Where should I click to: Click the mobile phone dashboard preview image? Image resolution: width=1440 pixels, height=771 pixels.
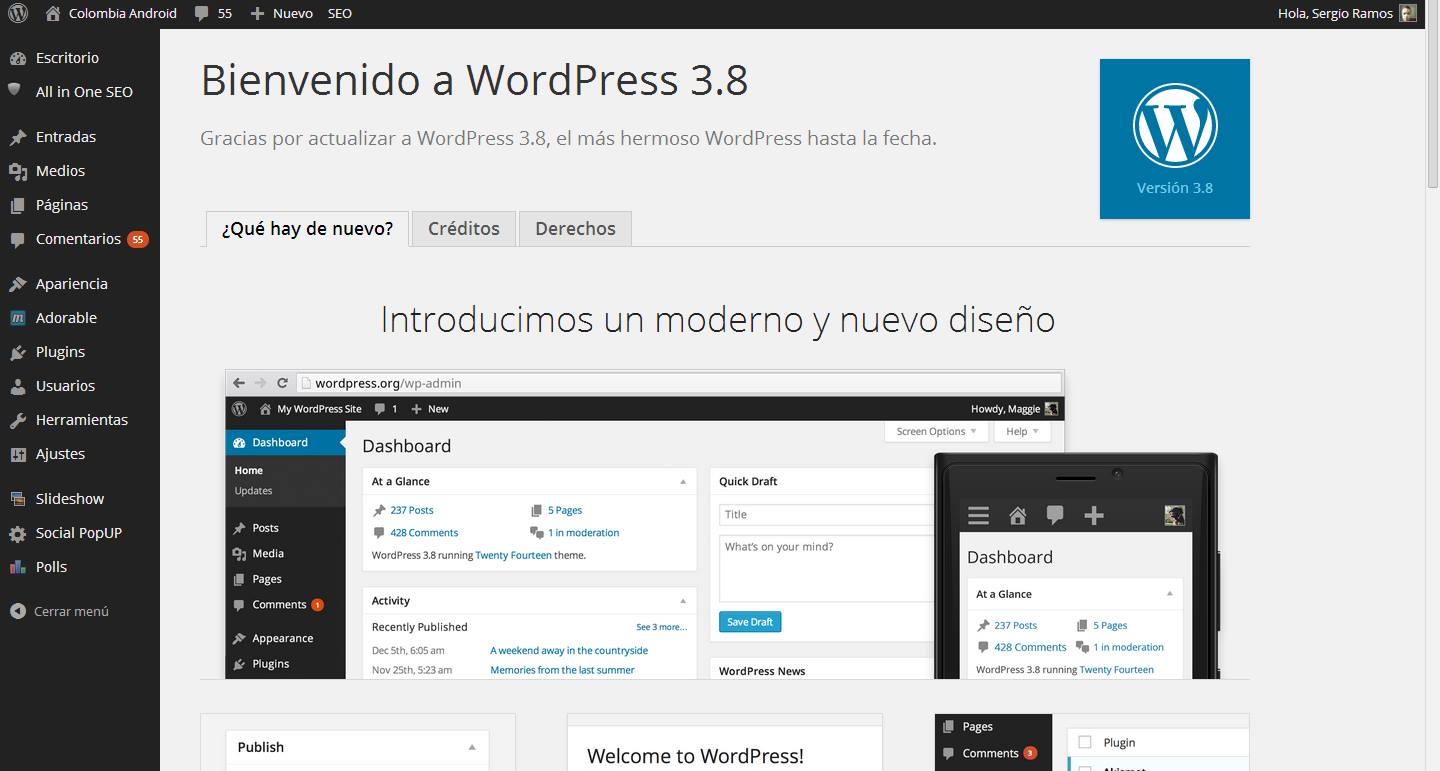(1078, 566)
